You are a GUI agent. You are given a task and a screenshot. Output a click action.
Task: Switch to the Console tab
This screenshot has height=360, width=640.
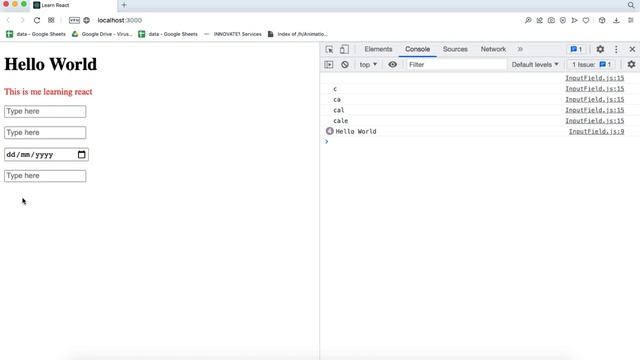pyautogui.click(x=417, y=49)
